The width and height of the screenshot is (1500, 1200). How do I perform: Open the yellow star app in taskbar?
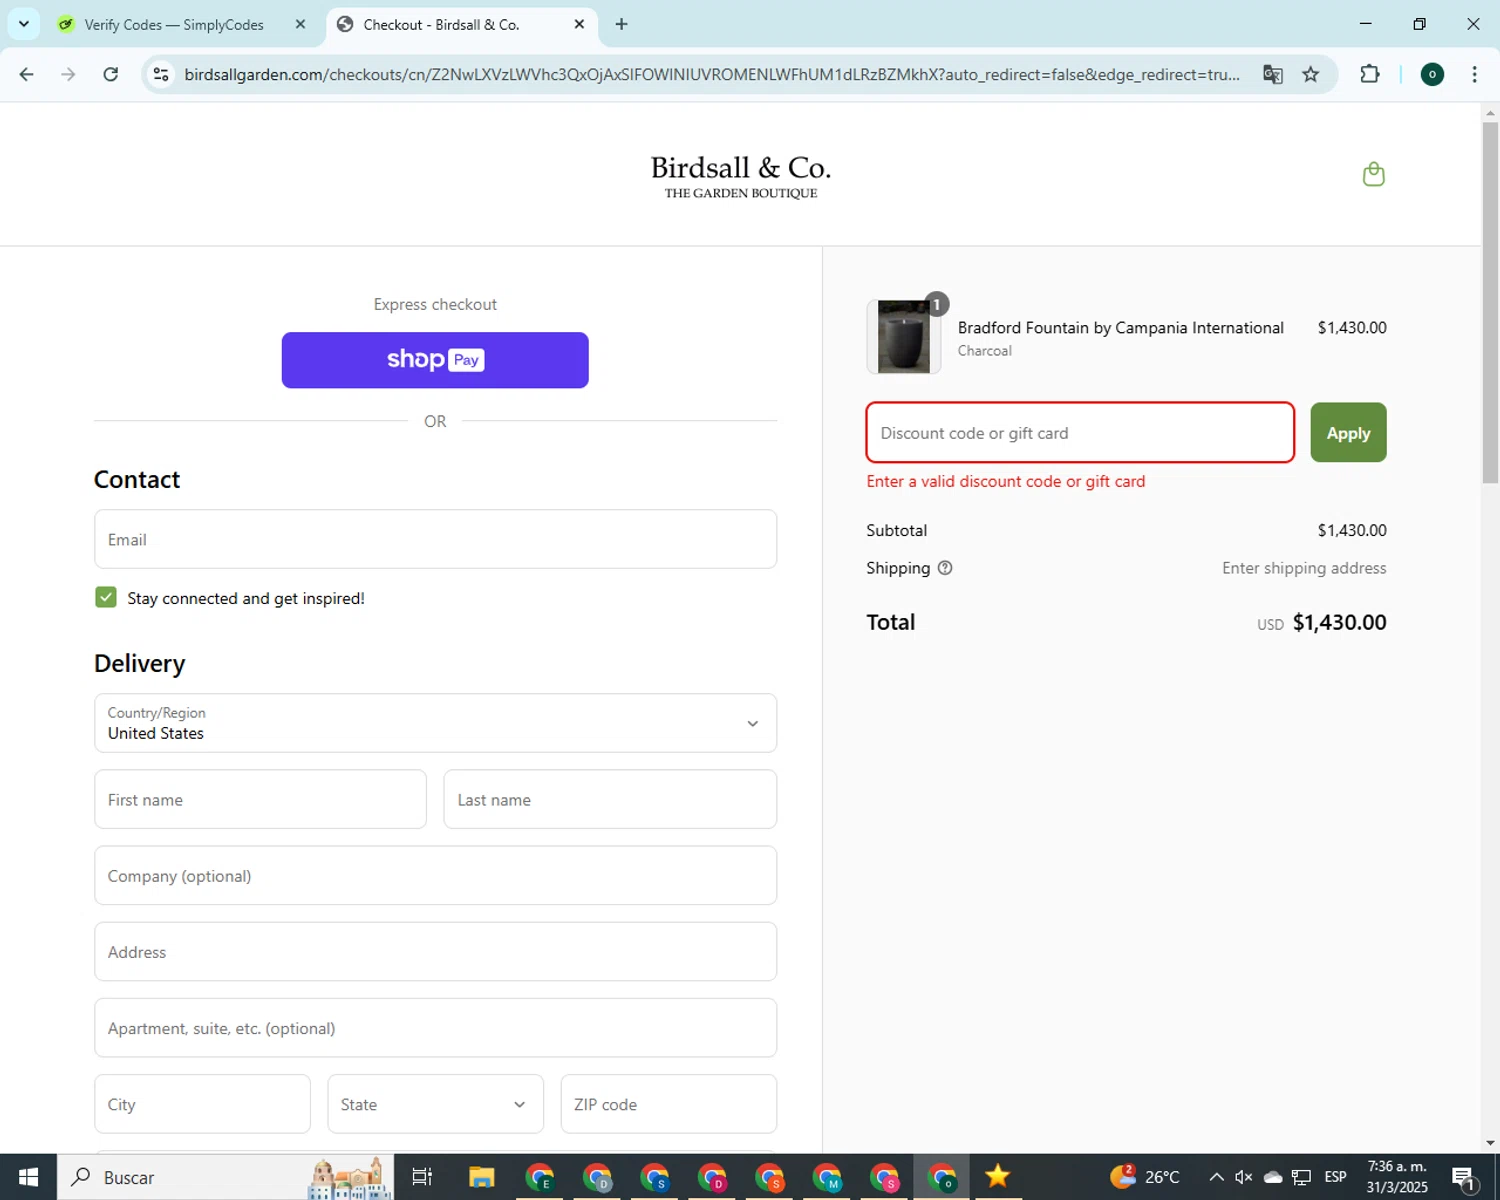(x=998, y=1177)
